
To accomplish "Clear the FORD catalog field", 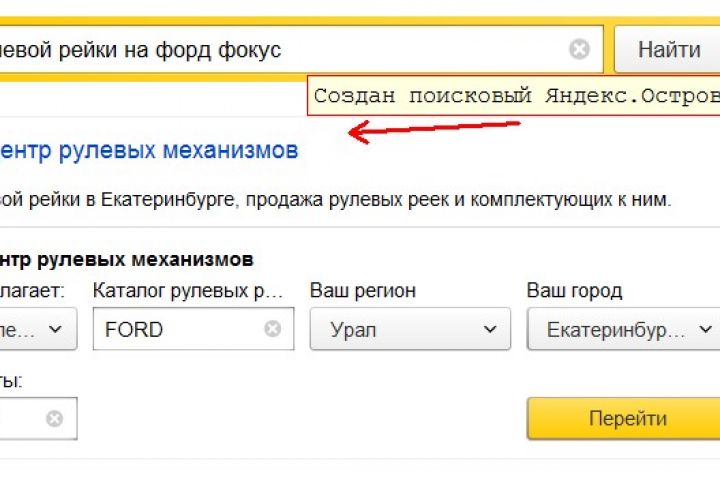I will (x=272, y=328).
